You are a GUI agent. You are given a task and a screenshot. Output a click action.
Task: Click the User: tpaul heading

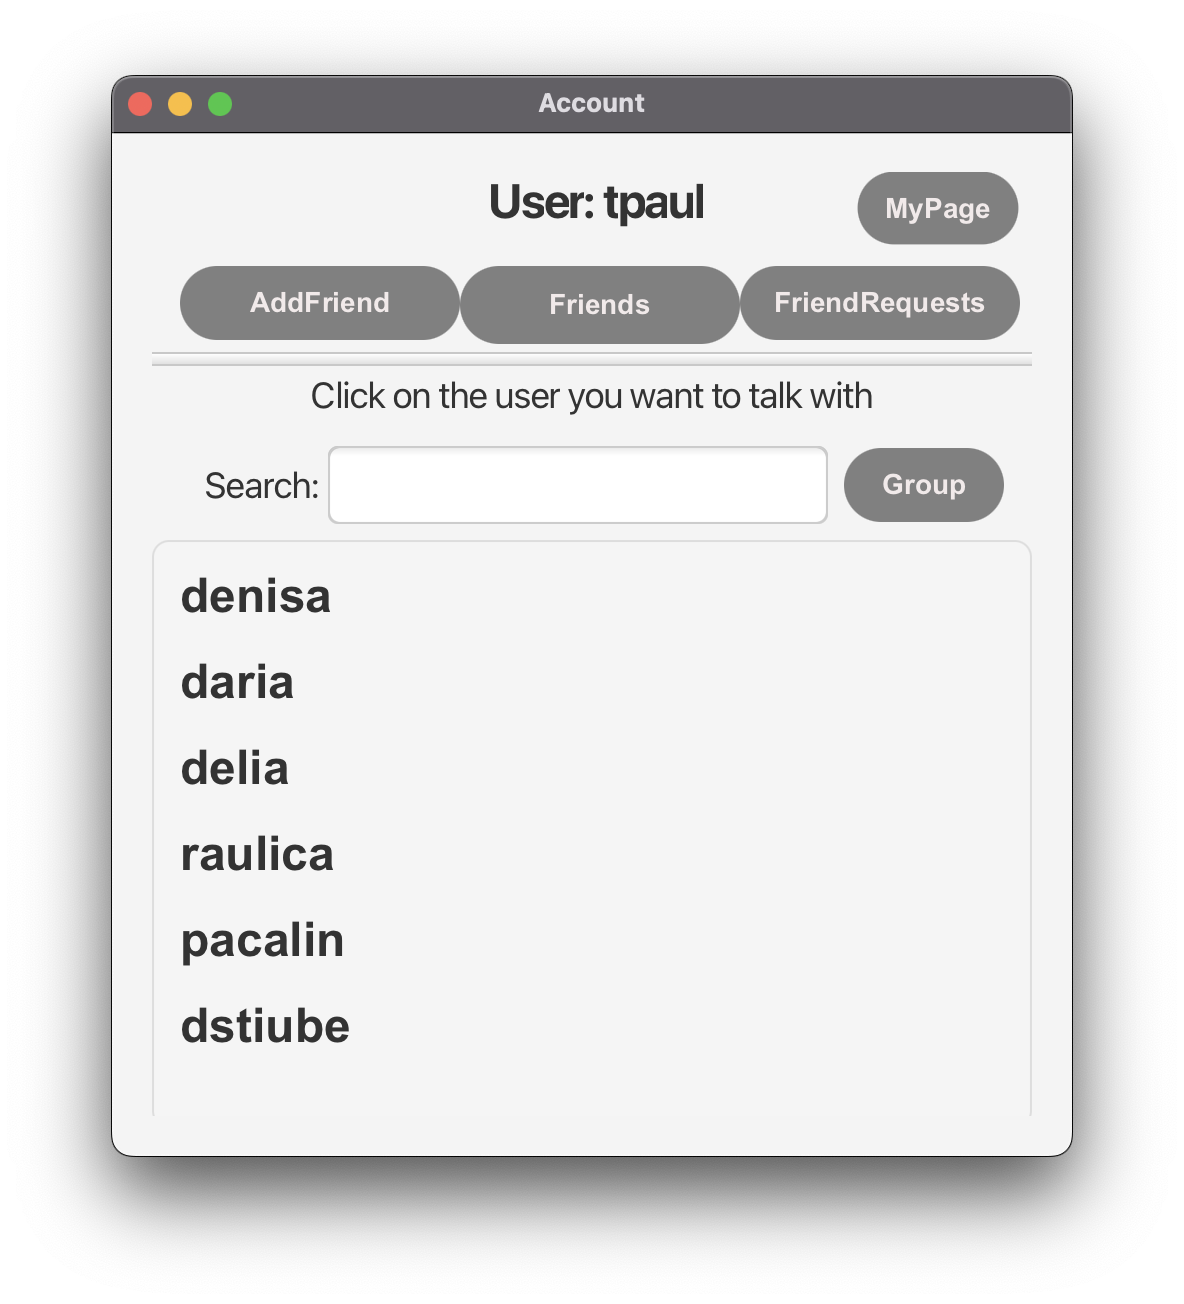tap(595, 203)
